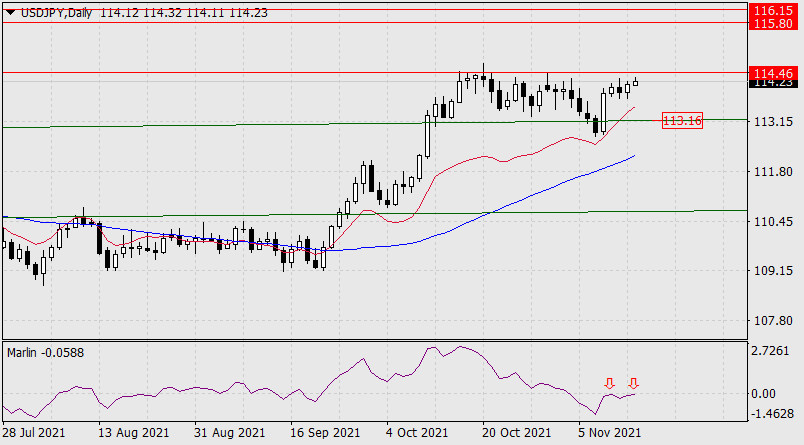Select the 115.80 red price label
The height and width of the screenshot is (445, 804).
tap(773, 24)
